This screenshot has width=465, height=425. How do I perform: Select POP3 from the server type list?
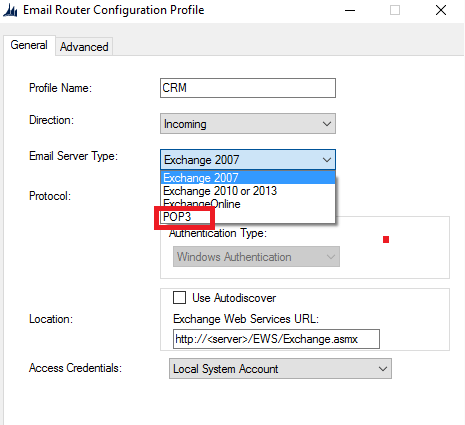point(248,217)
